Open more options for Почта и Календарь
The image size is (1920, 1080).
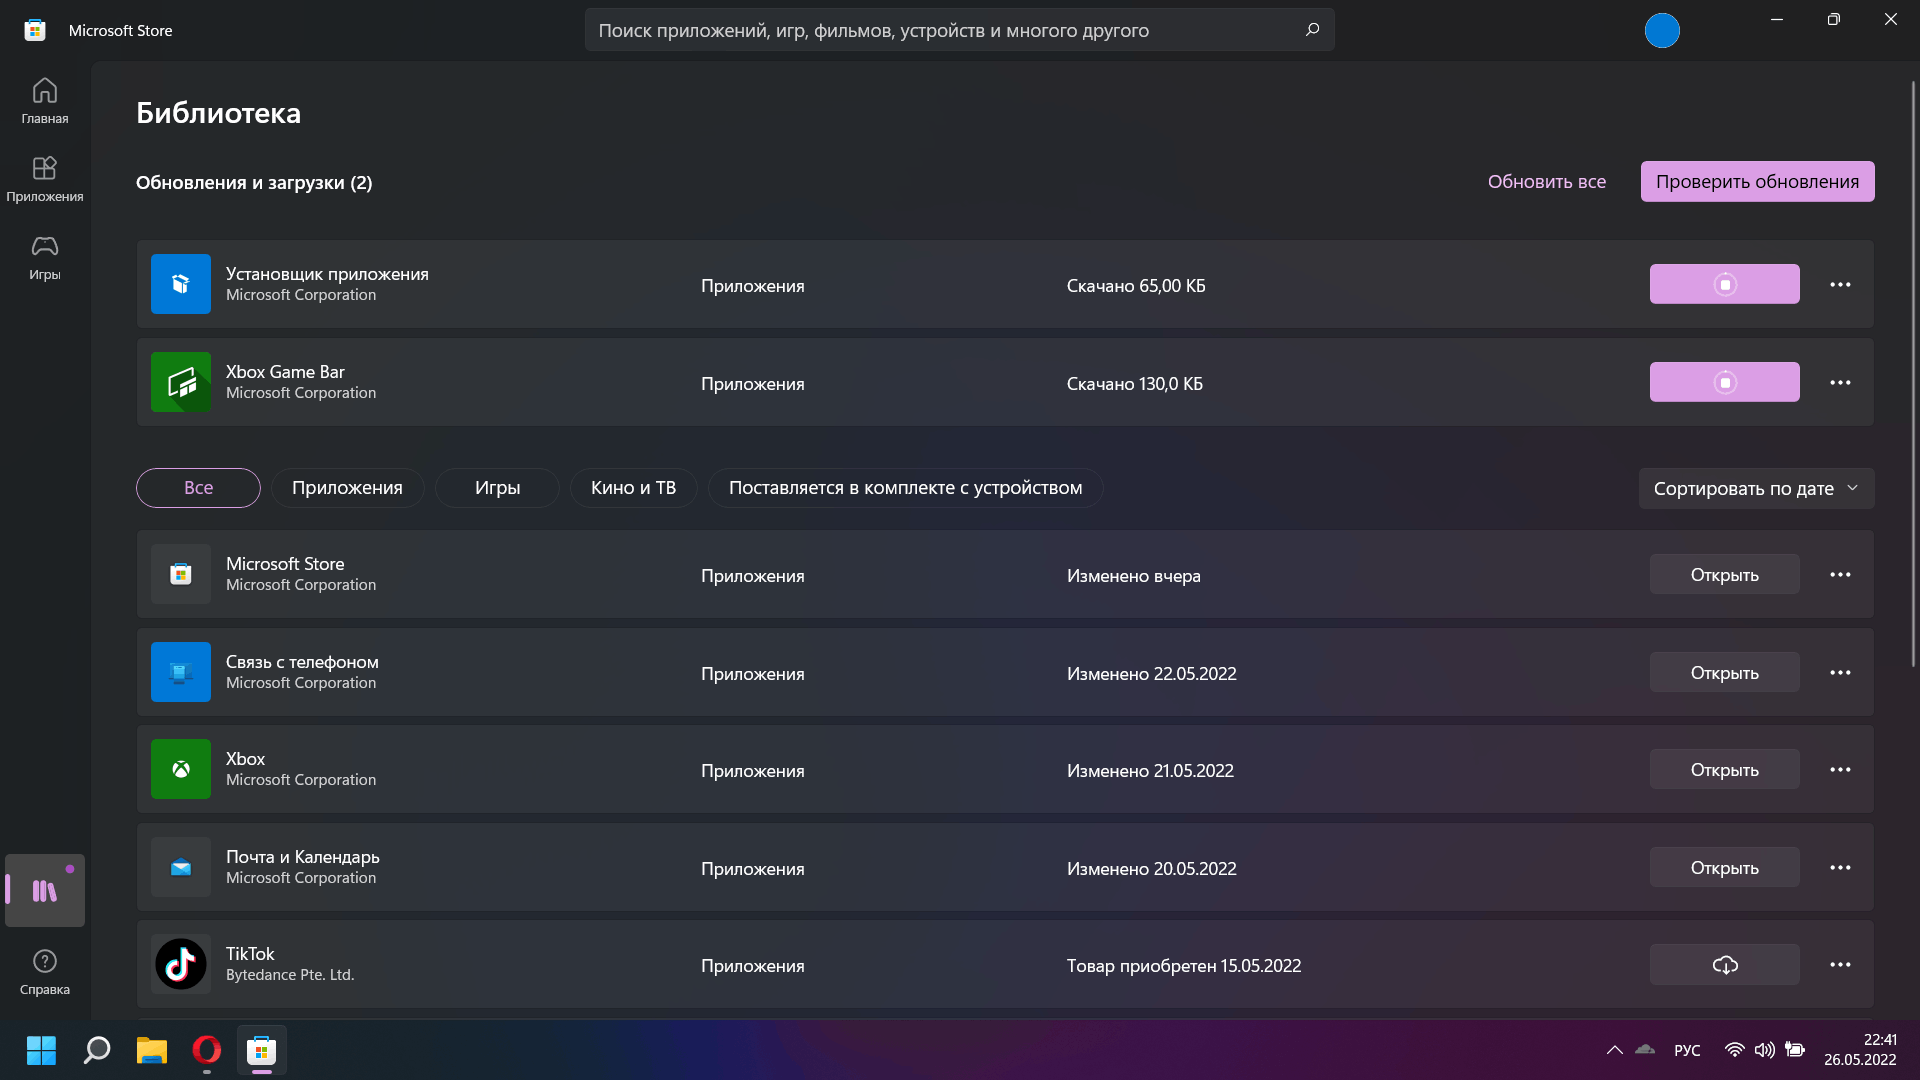[x=1840, y=867]
